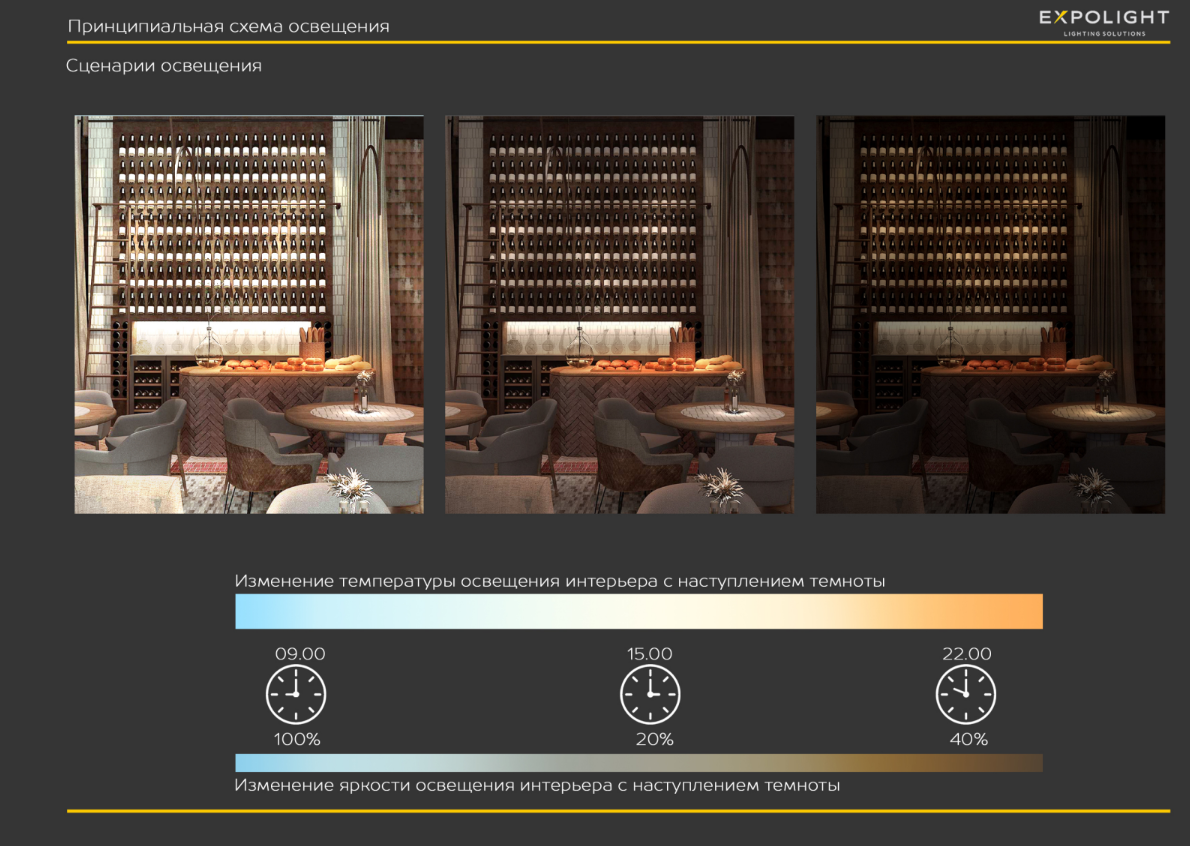
Task: Click the 'Изменение температуры освещения' caption
Action: click(560, 581)
